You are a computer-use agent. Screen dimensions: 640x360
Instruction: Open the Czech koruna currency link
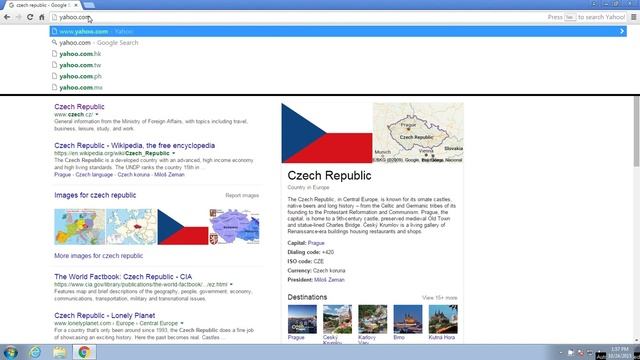click(329, 271)
